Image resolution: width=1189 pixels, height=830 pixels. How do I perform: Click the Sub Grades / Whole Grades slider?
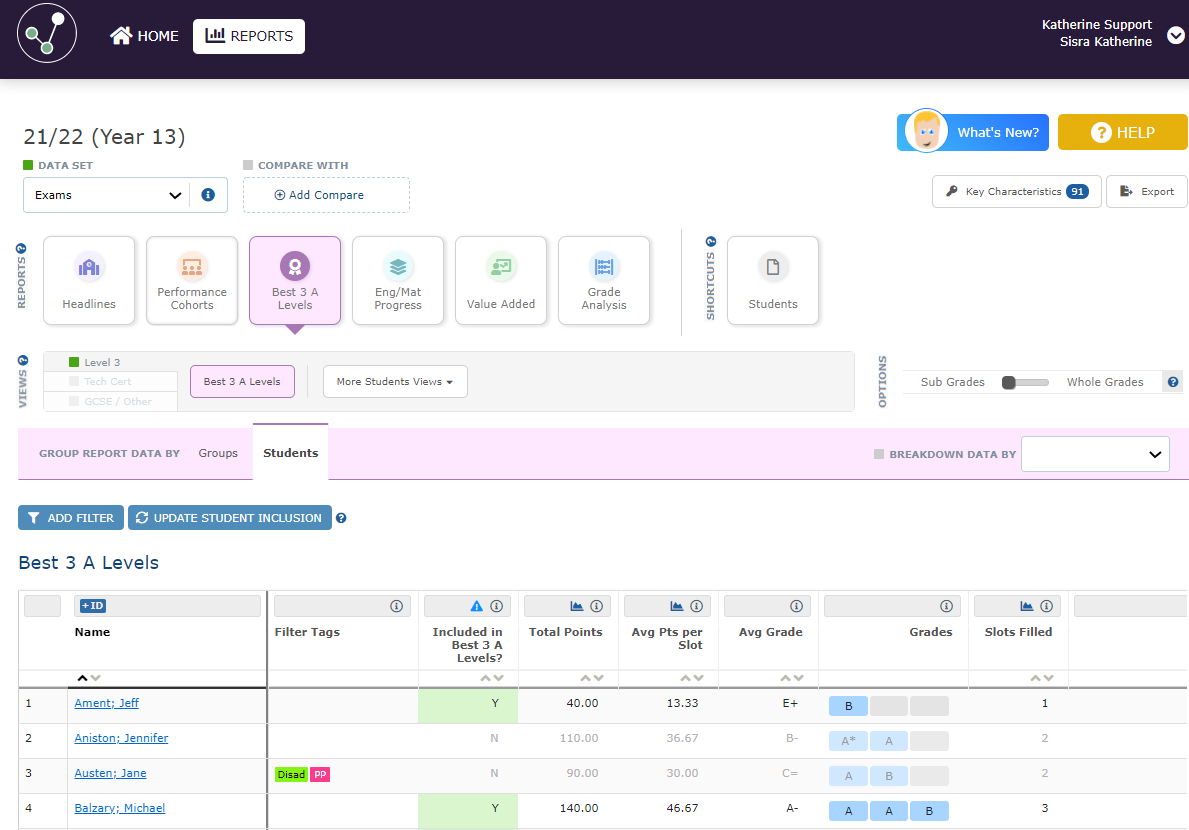point(1025,382)
